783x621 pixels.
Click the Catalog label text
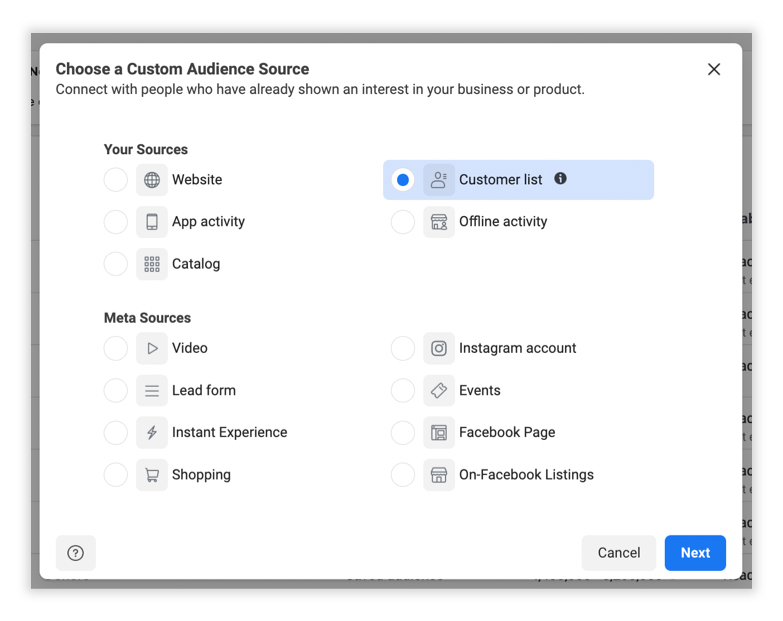point(196,264)
